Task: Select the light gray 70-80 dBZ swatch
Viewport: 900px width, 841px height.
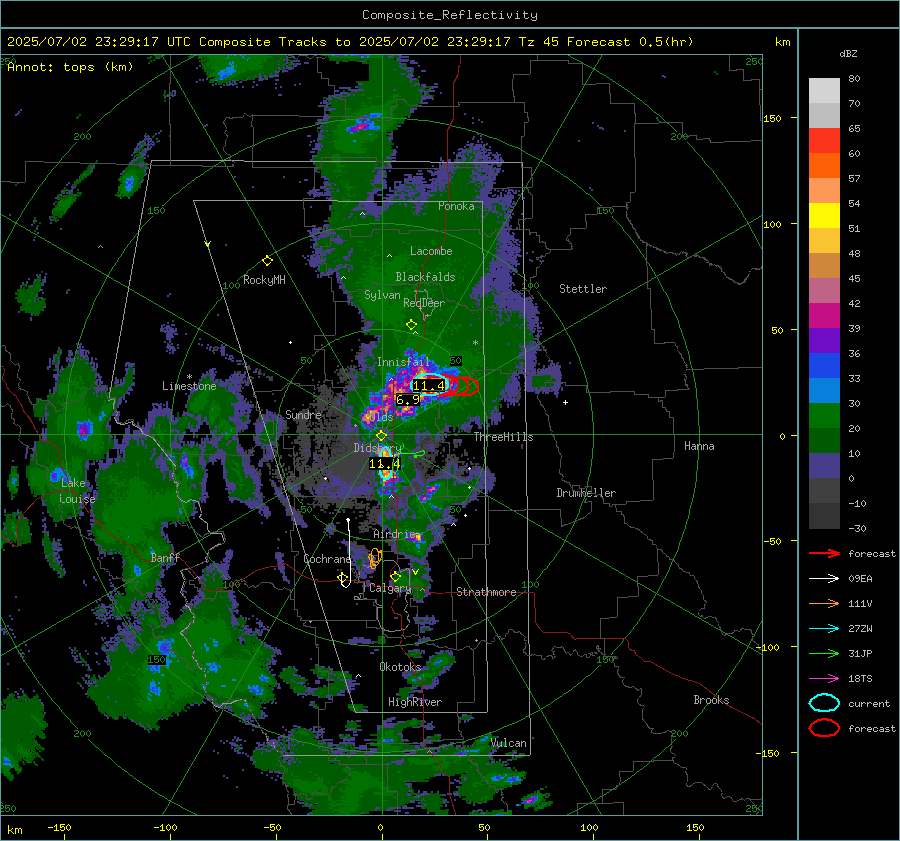Action: pyautogui.click(x=824, y=91)
